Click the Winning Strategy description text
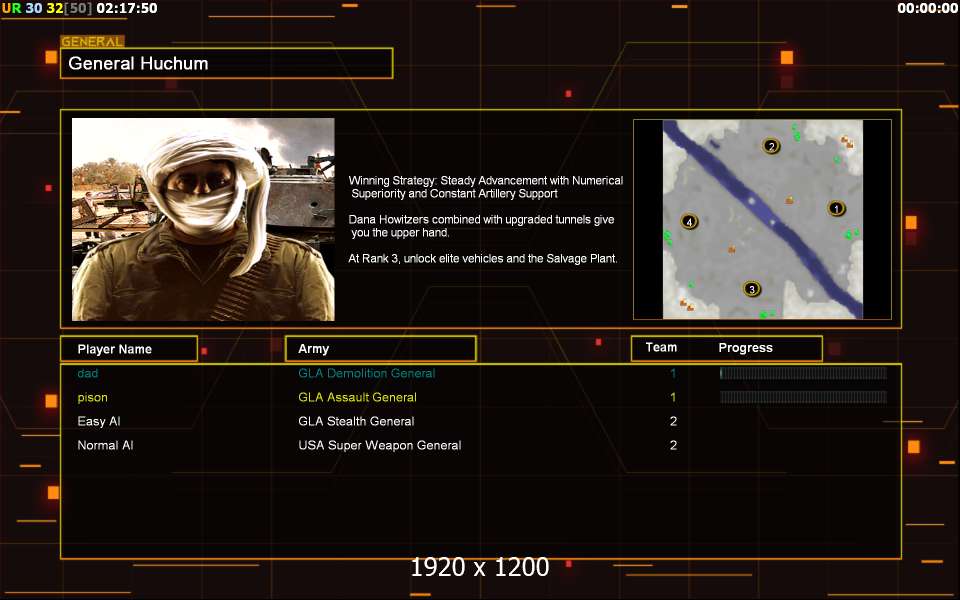The height and width of the screenshot is (600, 960). pyautogui.click(x=486, y=187)
